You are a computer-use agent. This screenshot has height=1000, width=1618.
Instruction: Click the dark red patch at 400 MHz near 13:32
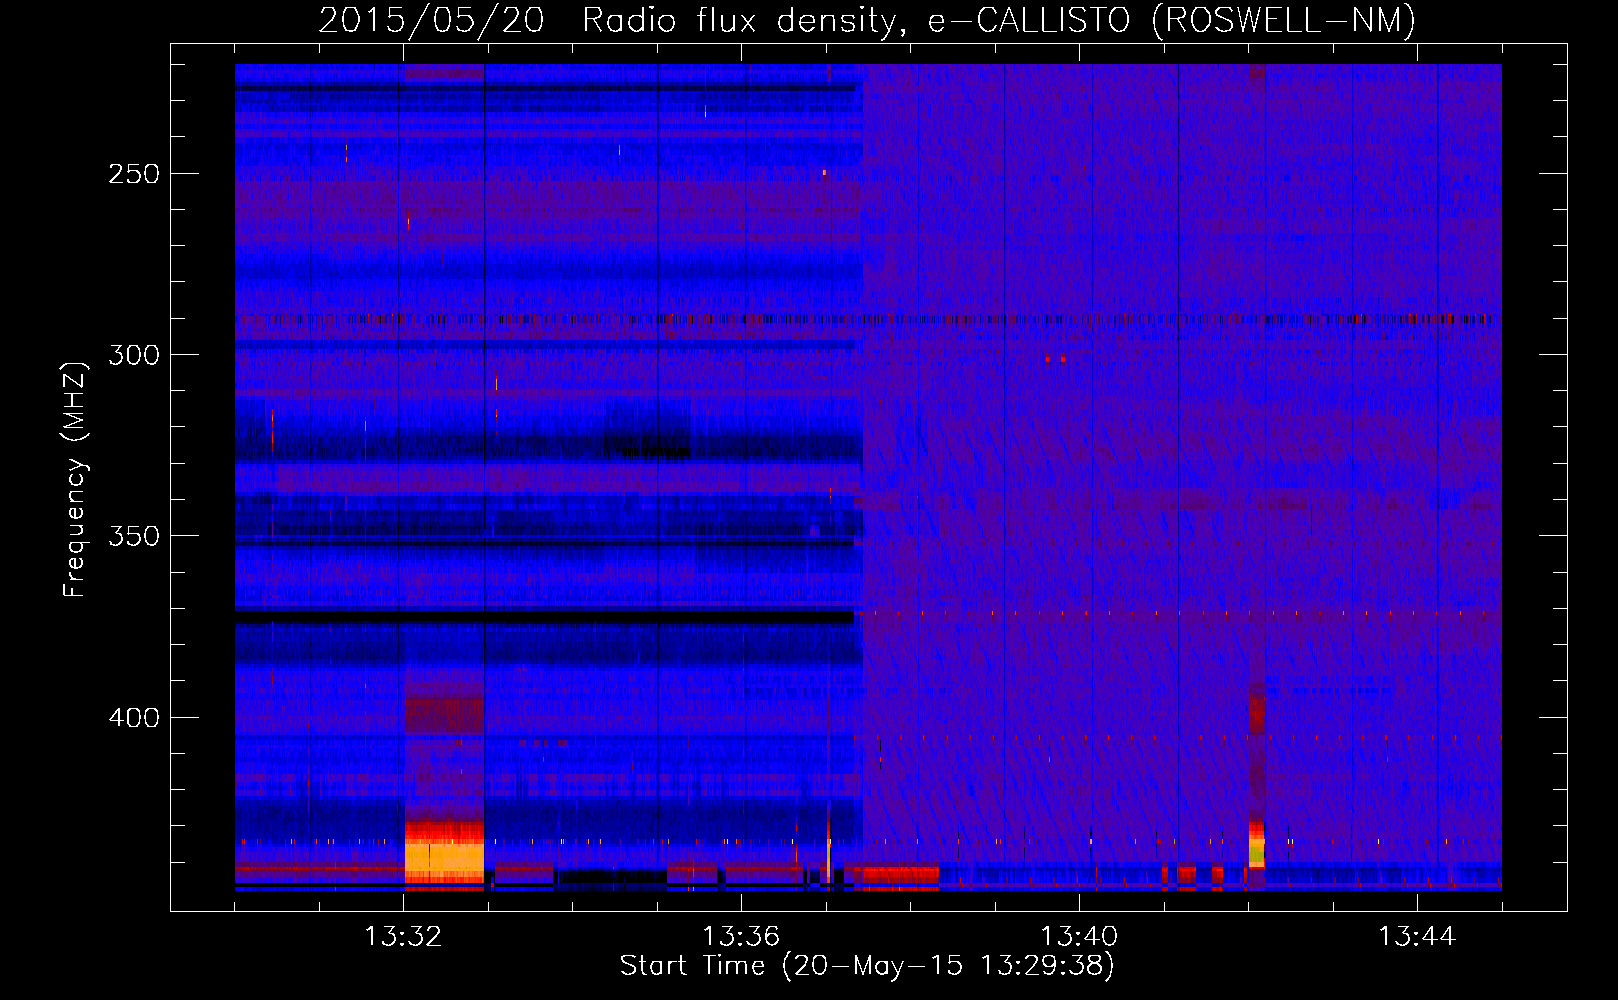[444, 714]
